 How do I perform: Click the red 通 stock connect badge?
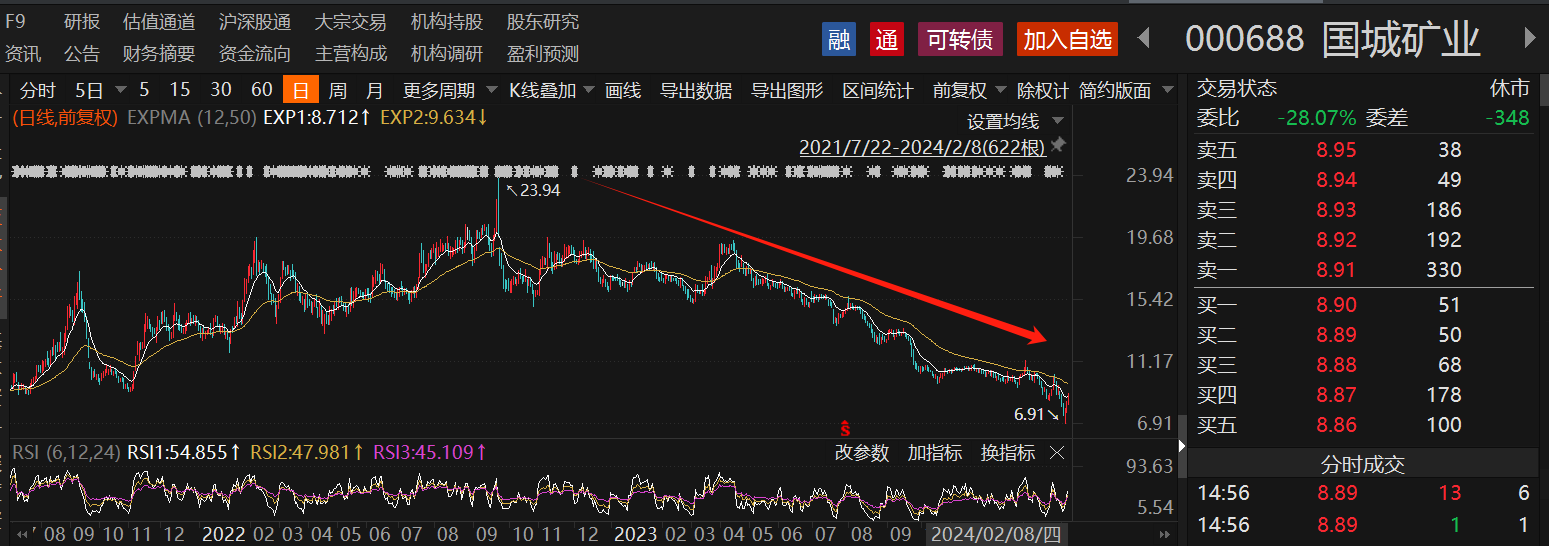pyautogui.click(x=887, y=40)
